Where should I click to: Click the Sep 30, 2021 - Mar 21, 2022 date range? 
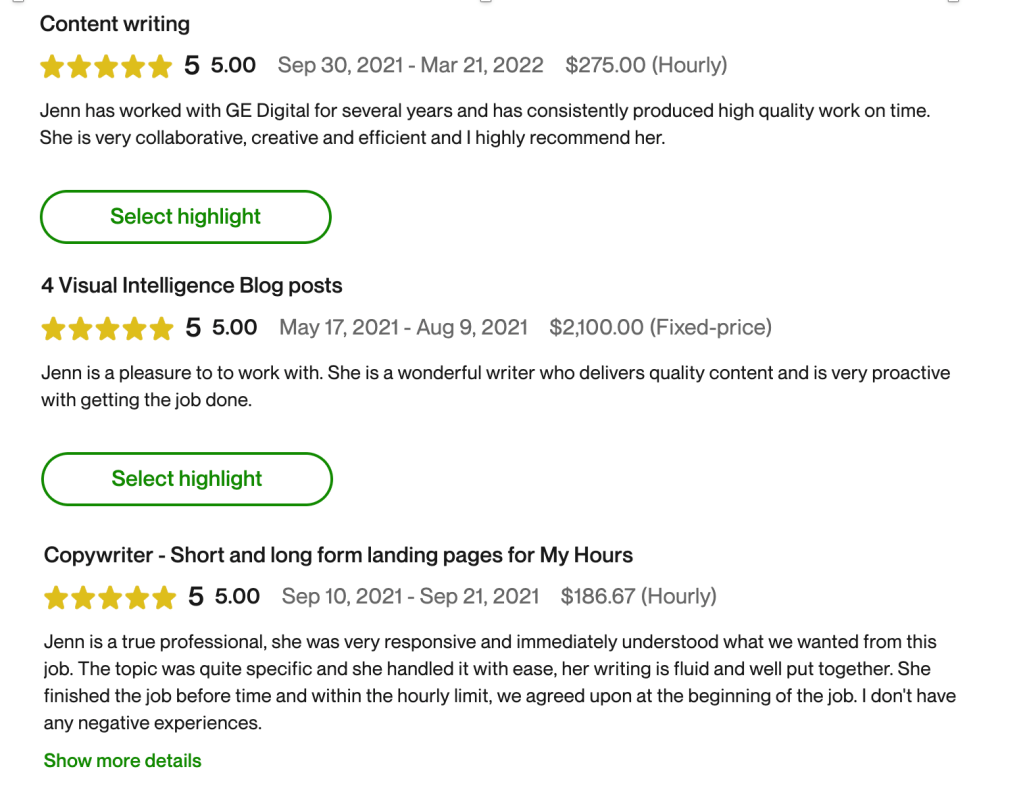click(x=410, y=66)
